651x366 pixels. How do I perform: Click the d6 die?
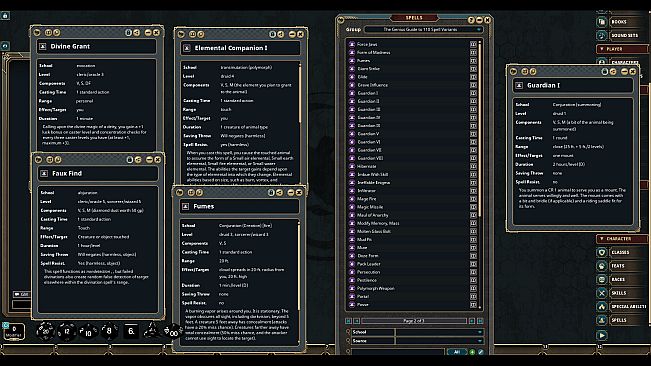pos(131,331)
